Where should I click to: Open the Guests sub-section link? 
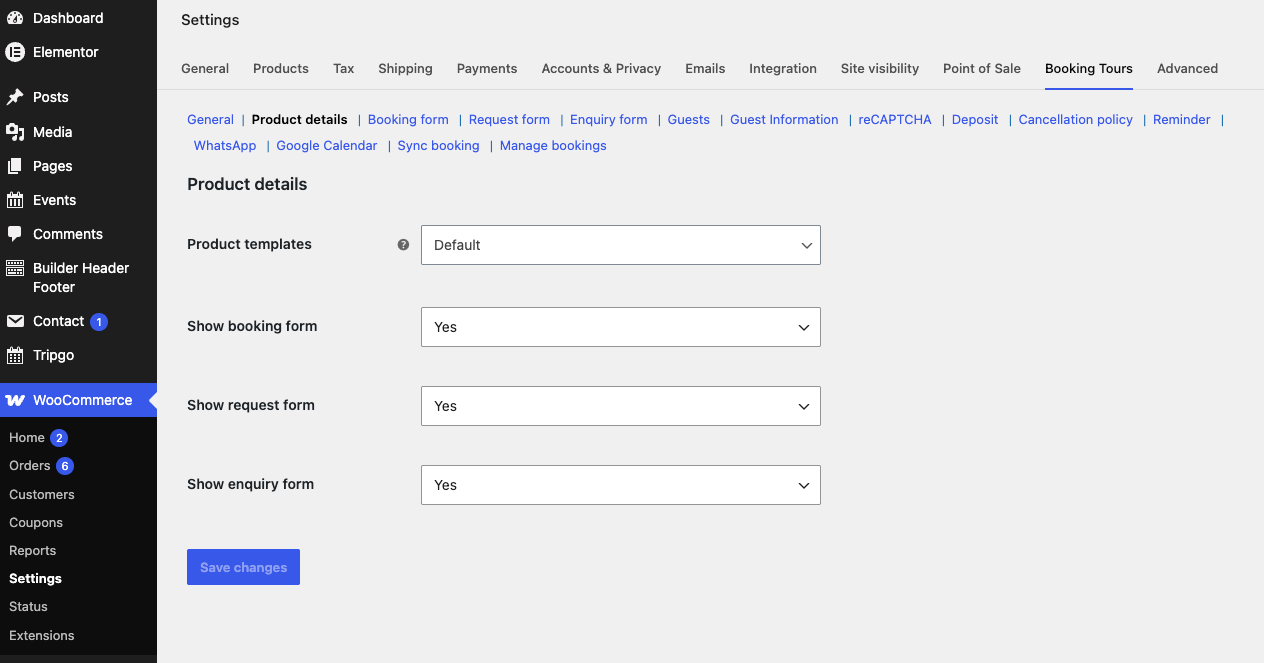pos(689,120)
